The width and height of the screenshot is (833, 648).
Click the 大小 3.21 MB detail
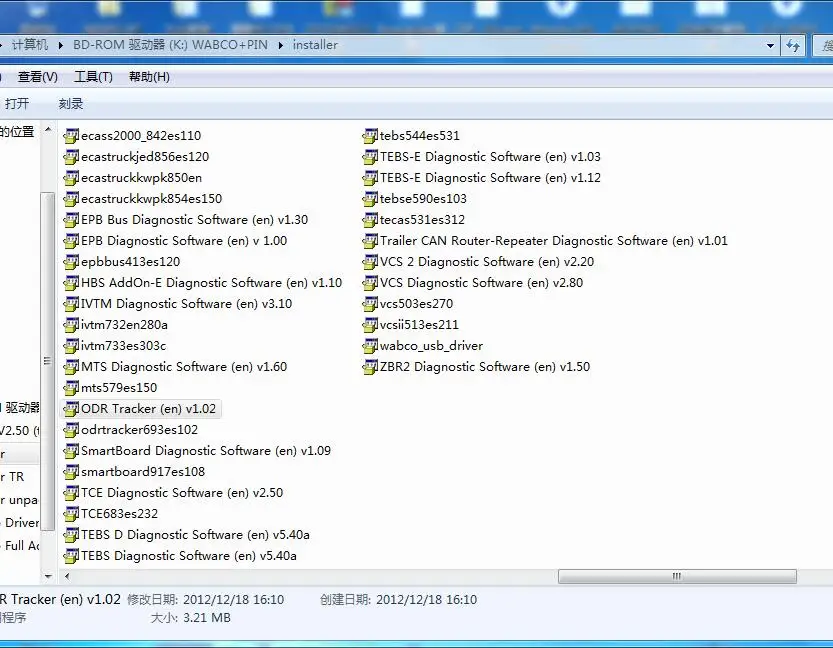point(191,618)
